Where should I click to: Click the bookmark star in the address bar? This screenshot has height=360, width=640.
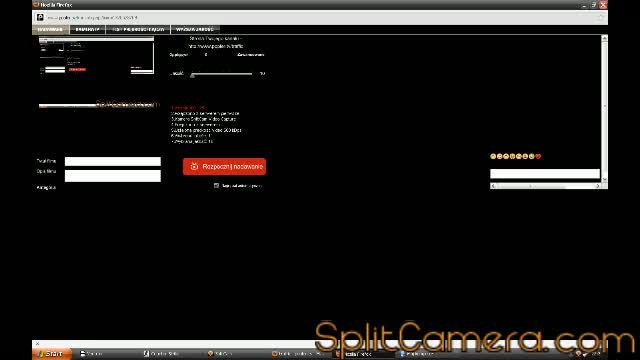click(600, 18)
